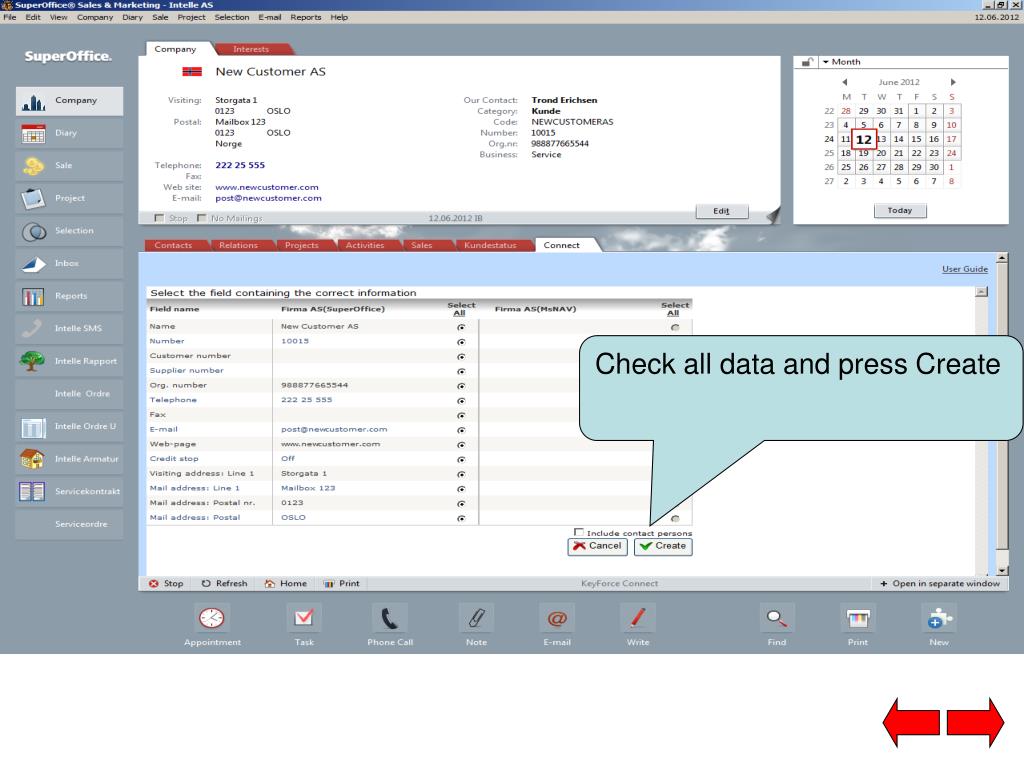1024x768 pixels.
Task: Enable Include contact persons
Action: click(x=579, y=533)
